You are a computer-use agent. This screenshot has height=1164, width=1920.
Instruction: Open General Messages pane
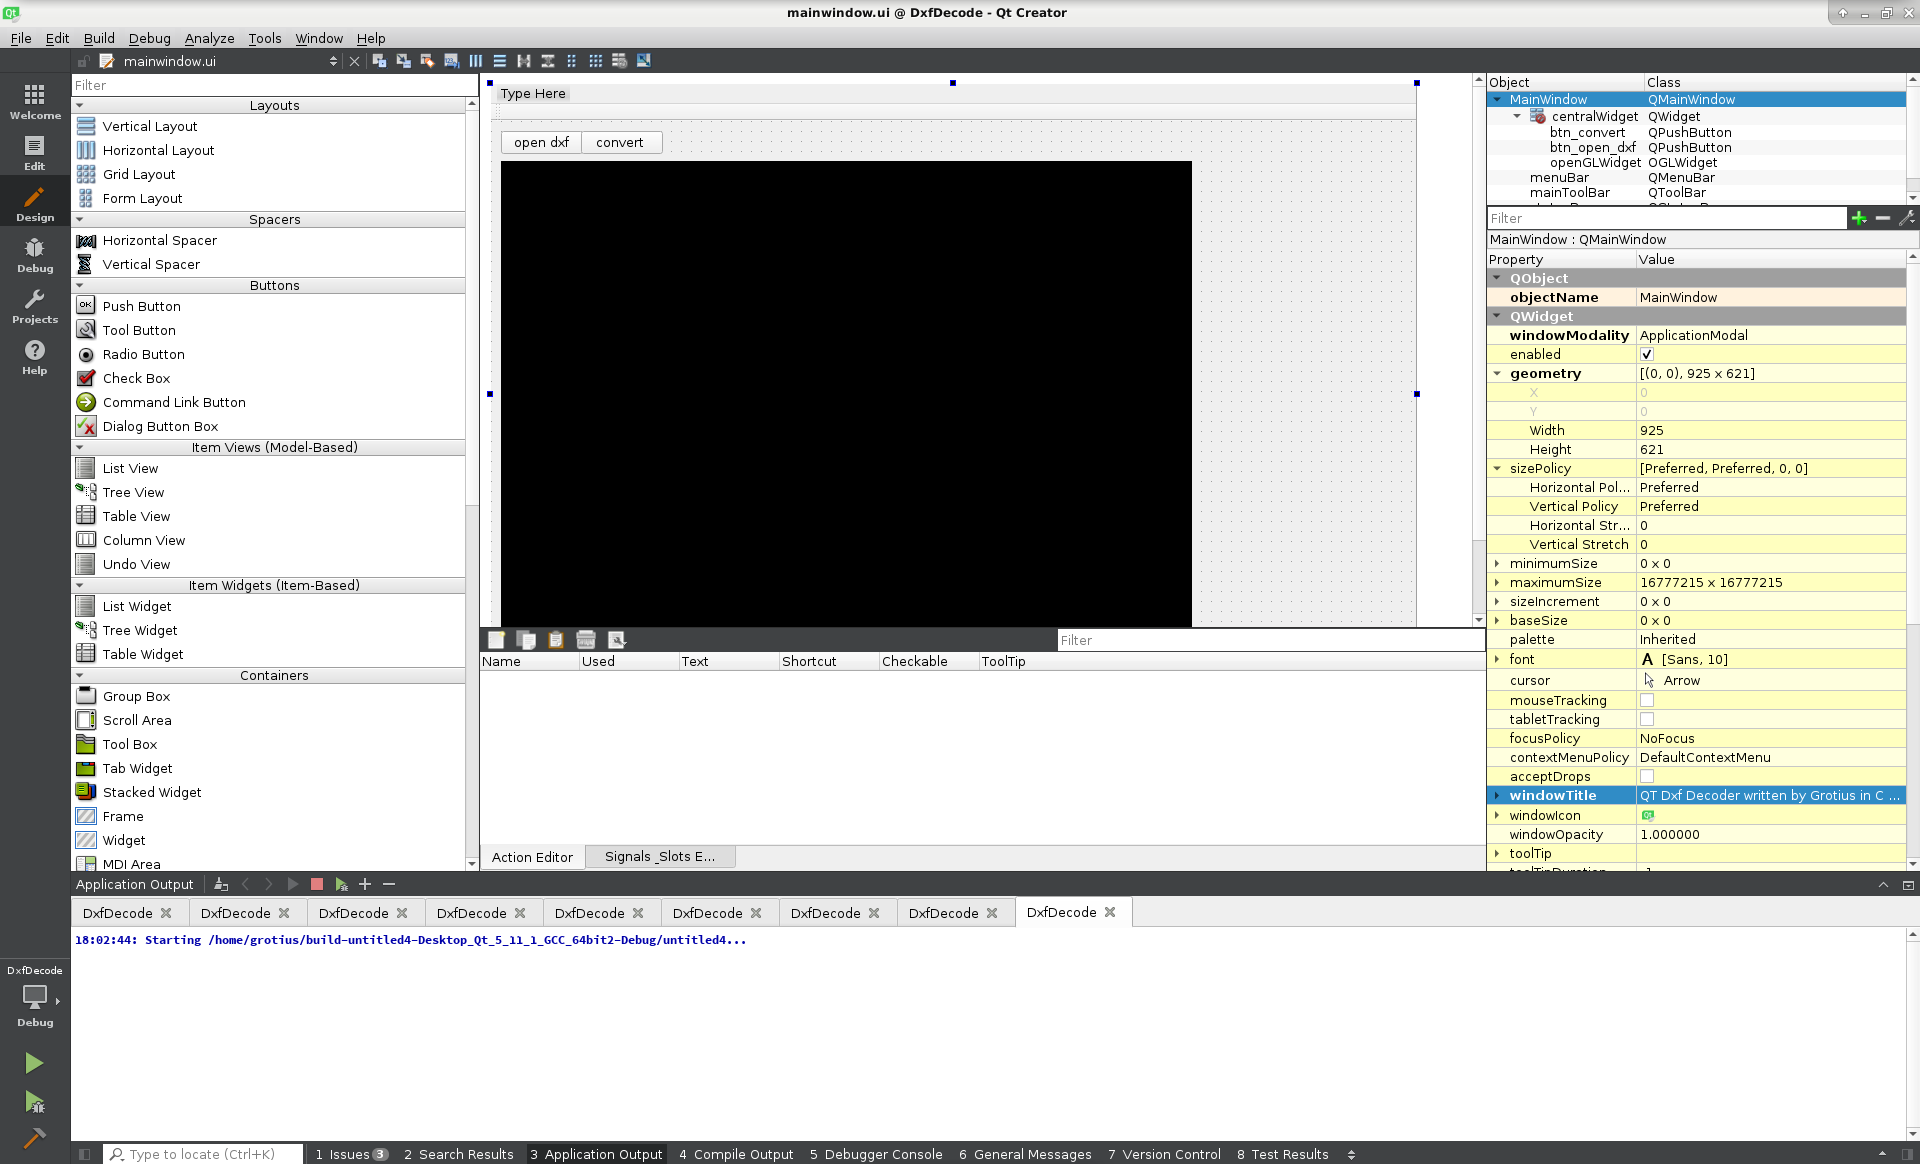[1025, 1154]
